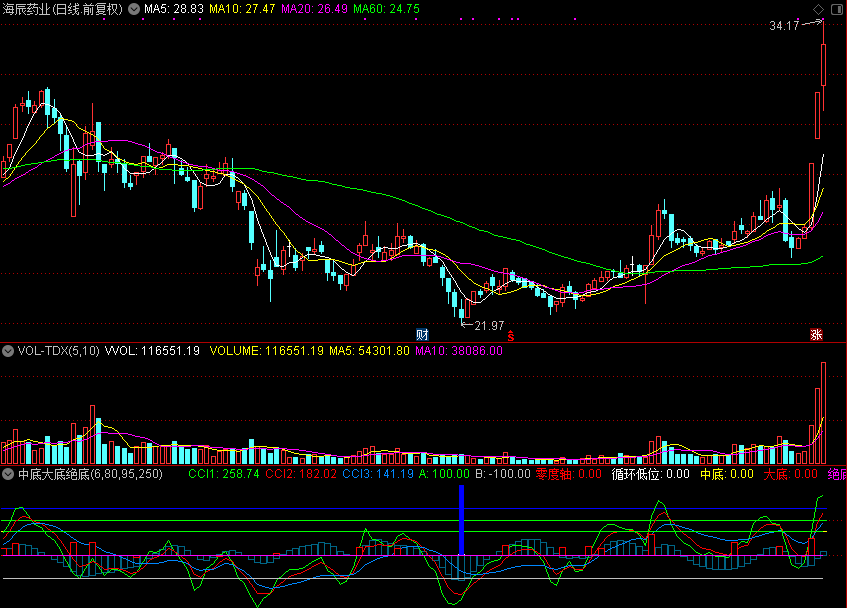Viewport: 847px width, 608px height.
Task: Click the MA10: 27.47 label
Action: [242, 9]
